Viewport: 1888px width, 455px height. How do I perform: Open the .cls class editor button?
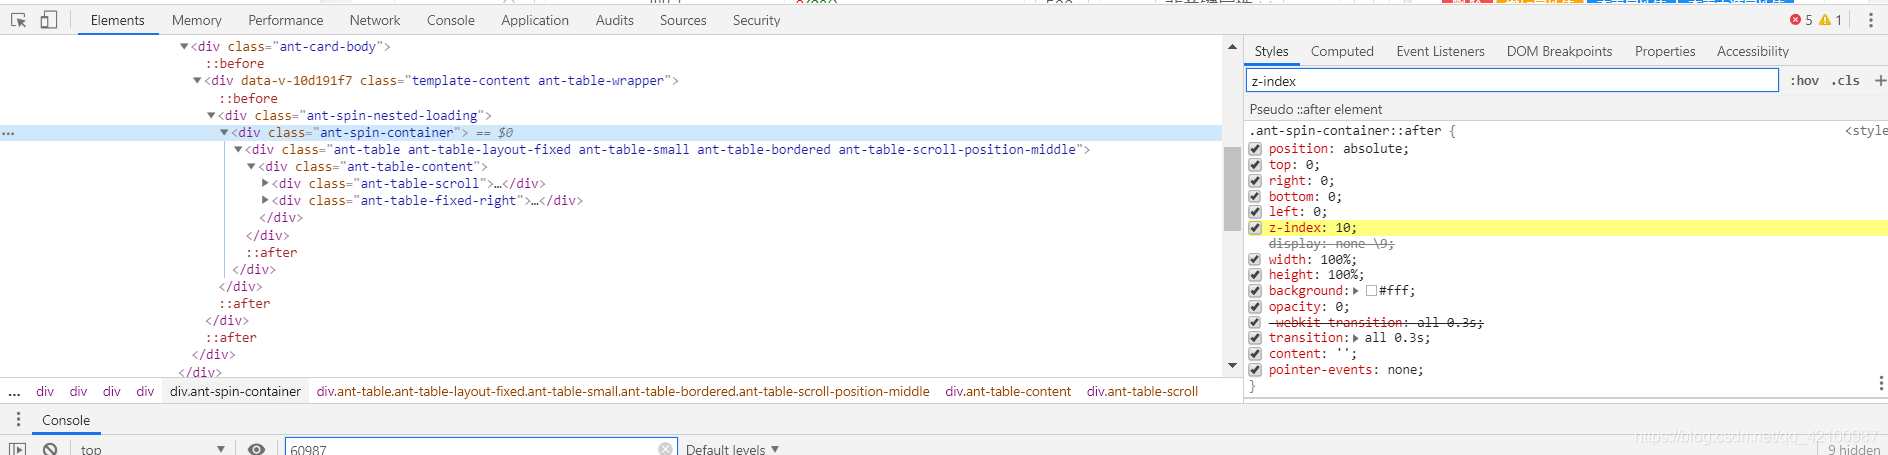pyautogui.click(x=1845, y=81)
